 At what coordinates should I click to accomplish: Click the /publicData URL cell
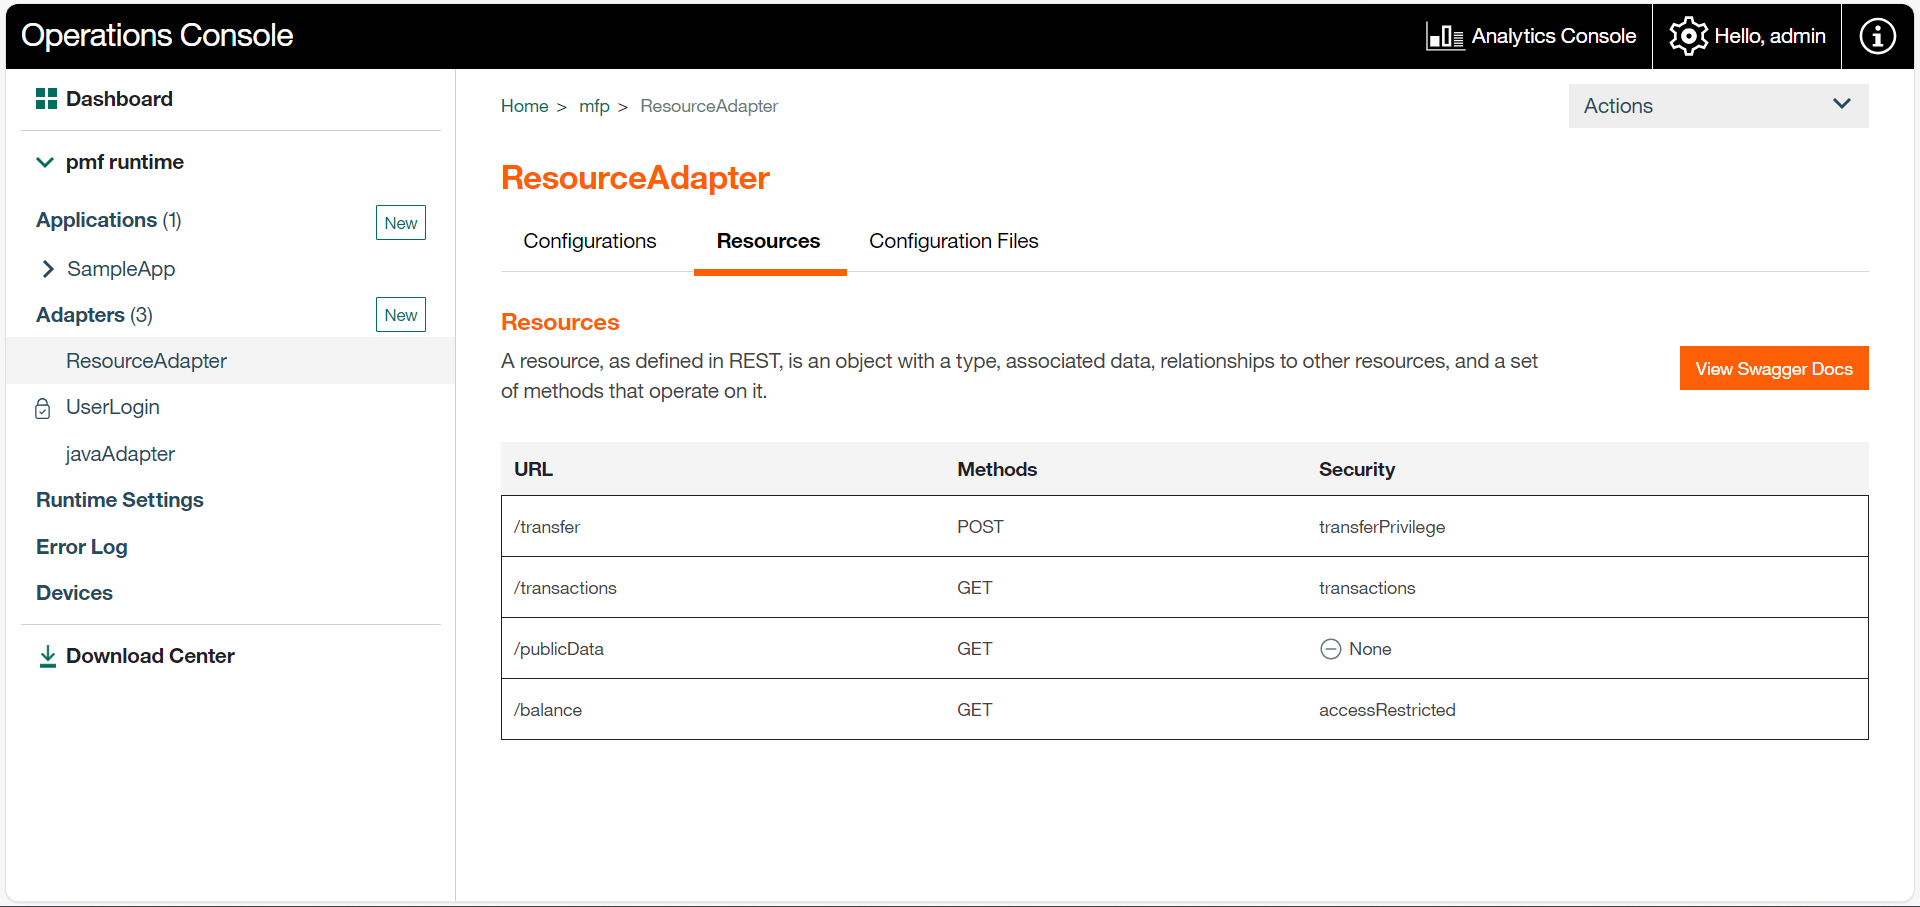559,649
